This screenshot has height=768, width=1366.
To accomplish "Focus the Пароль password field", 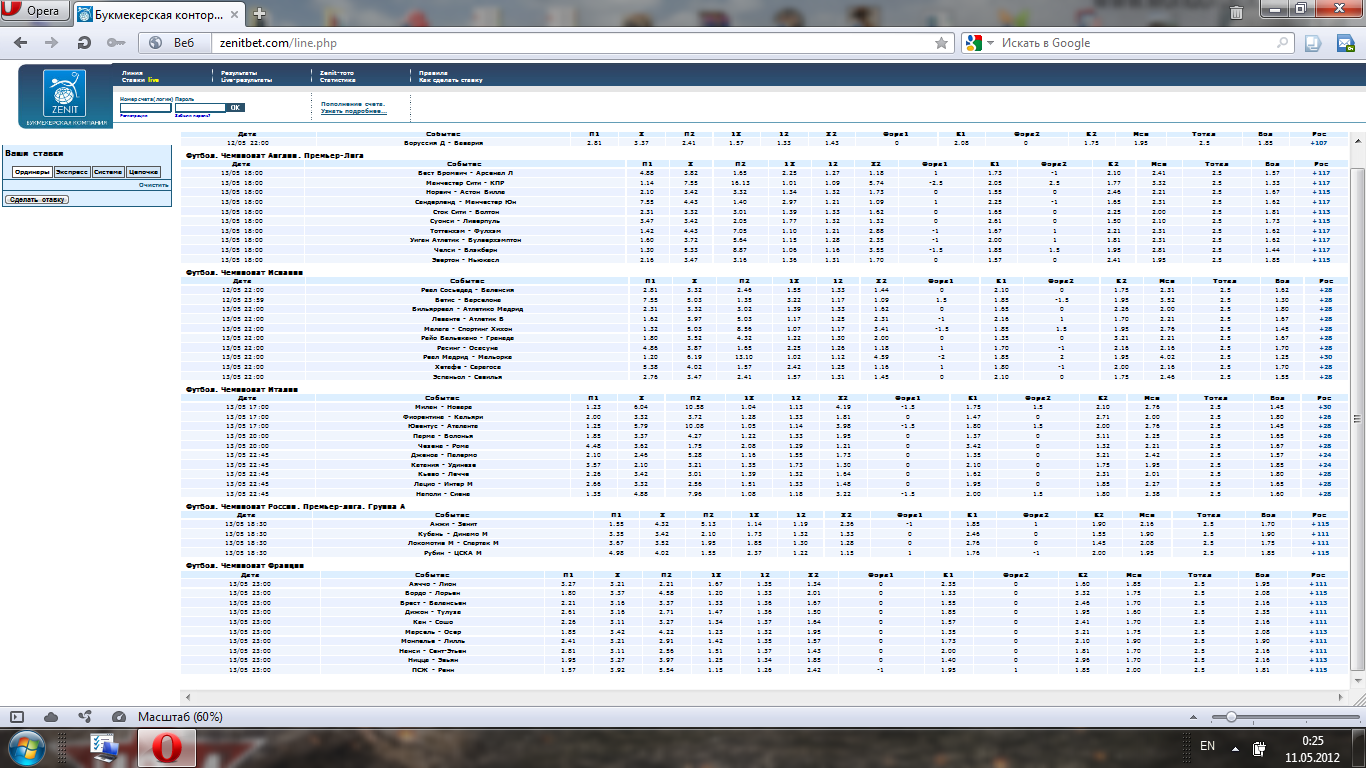I will click(200, 107).
